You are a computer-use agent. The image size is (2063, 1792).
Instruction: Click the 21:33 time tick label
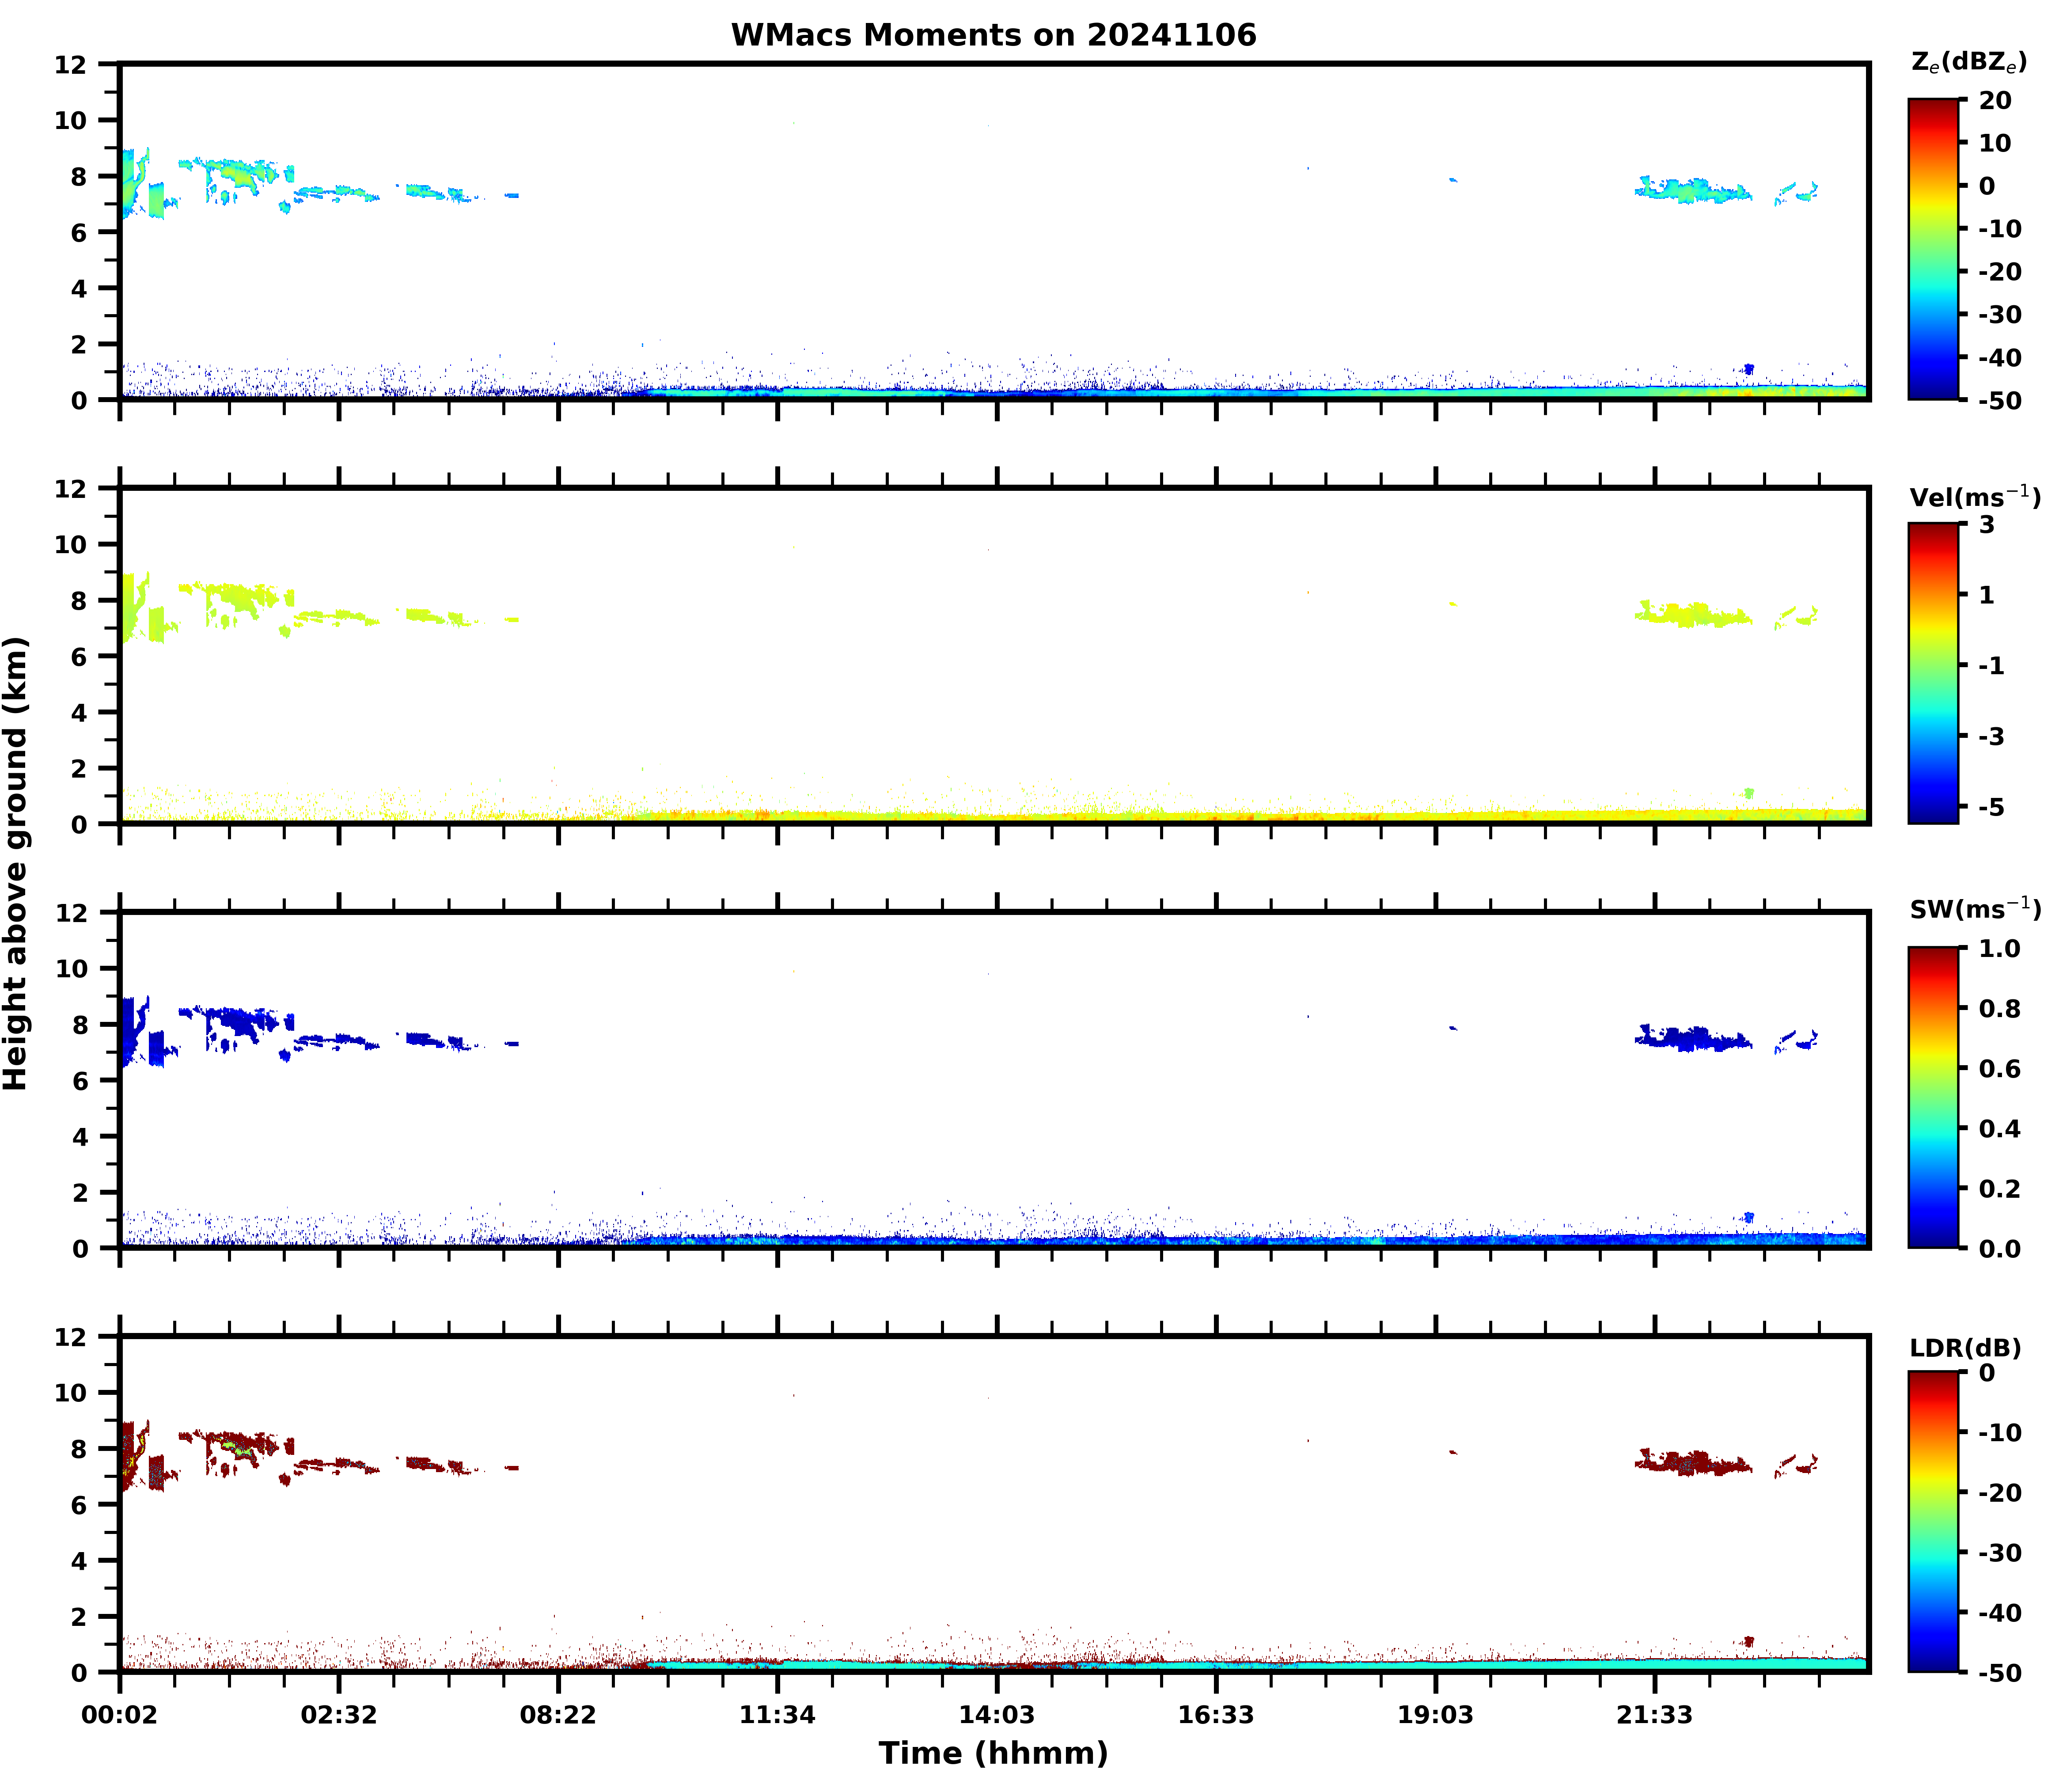point(1654,1716)
